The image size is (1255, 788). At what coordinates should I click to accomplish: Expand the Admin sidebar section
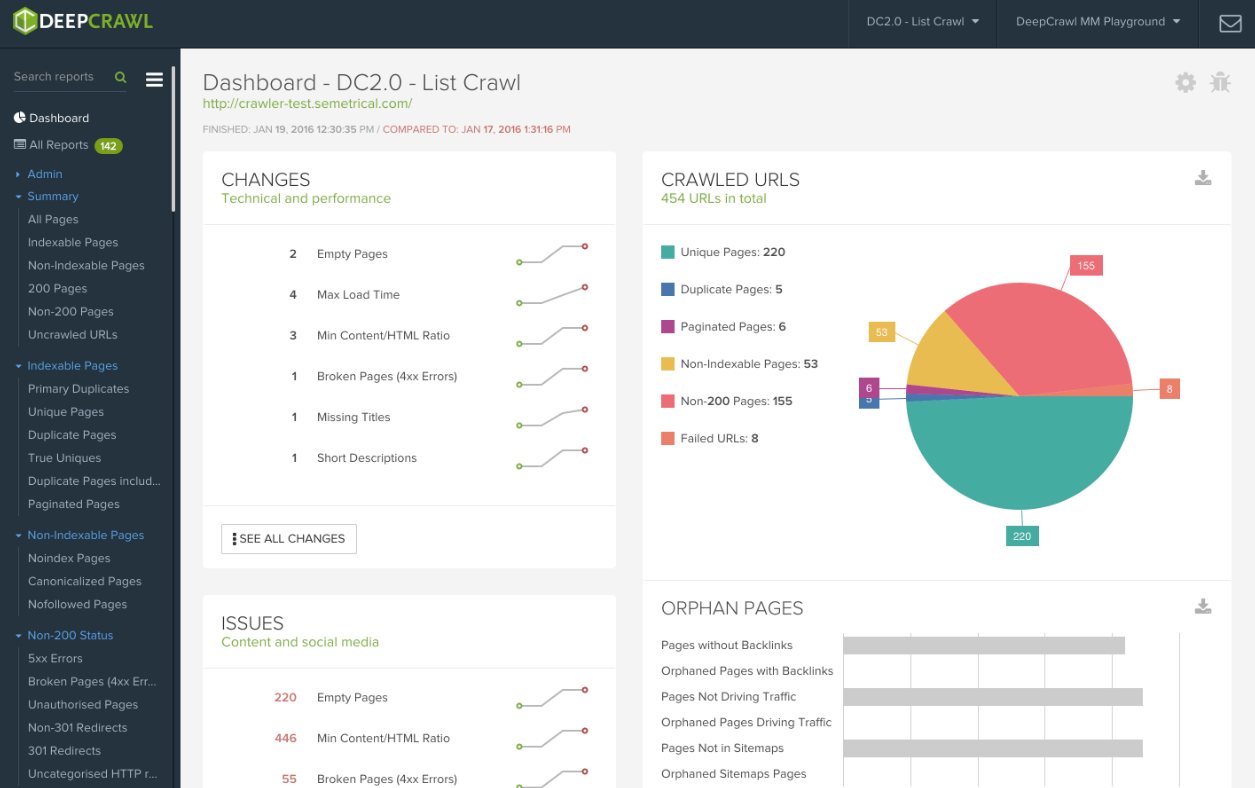(44, 174)
